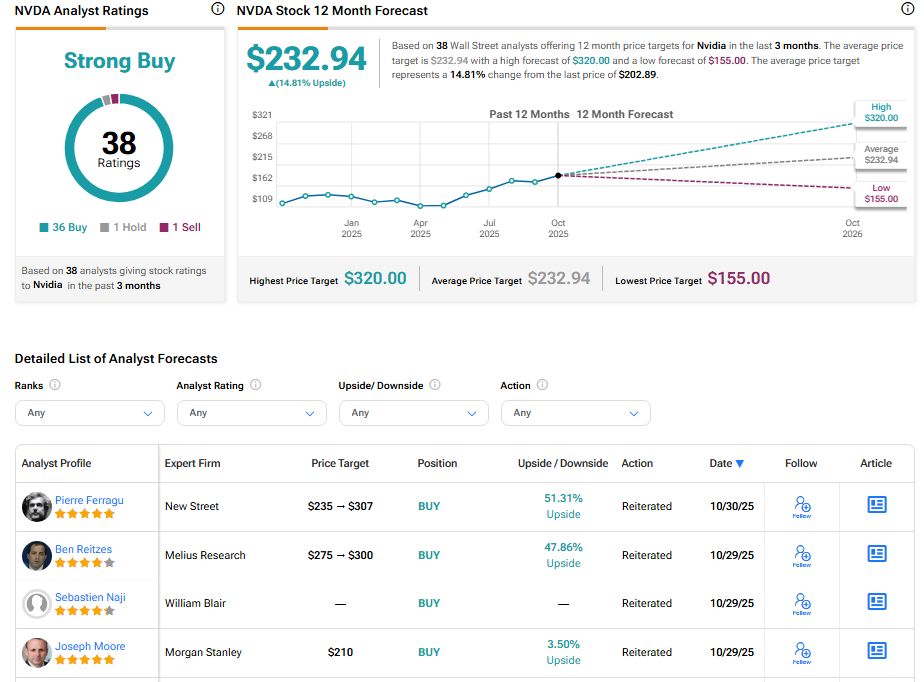Click the info icon beside NVDA Analyst Ratings
Viewport: 924px width, 682px height.
pyautogui.click(x=218, y=9)
